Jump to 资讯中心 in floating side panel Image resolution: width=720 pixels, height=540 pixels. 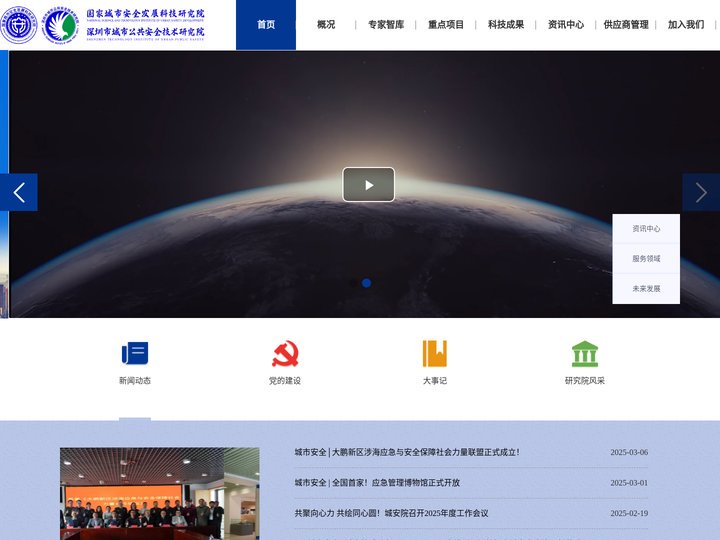(646, 229)
